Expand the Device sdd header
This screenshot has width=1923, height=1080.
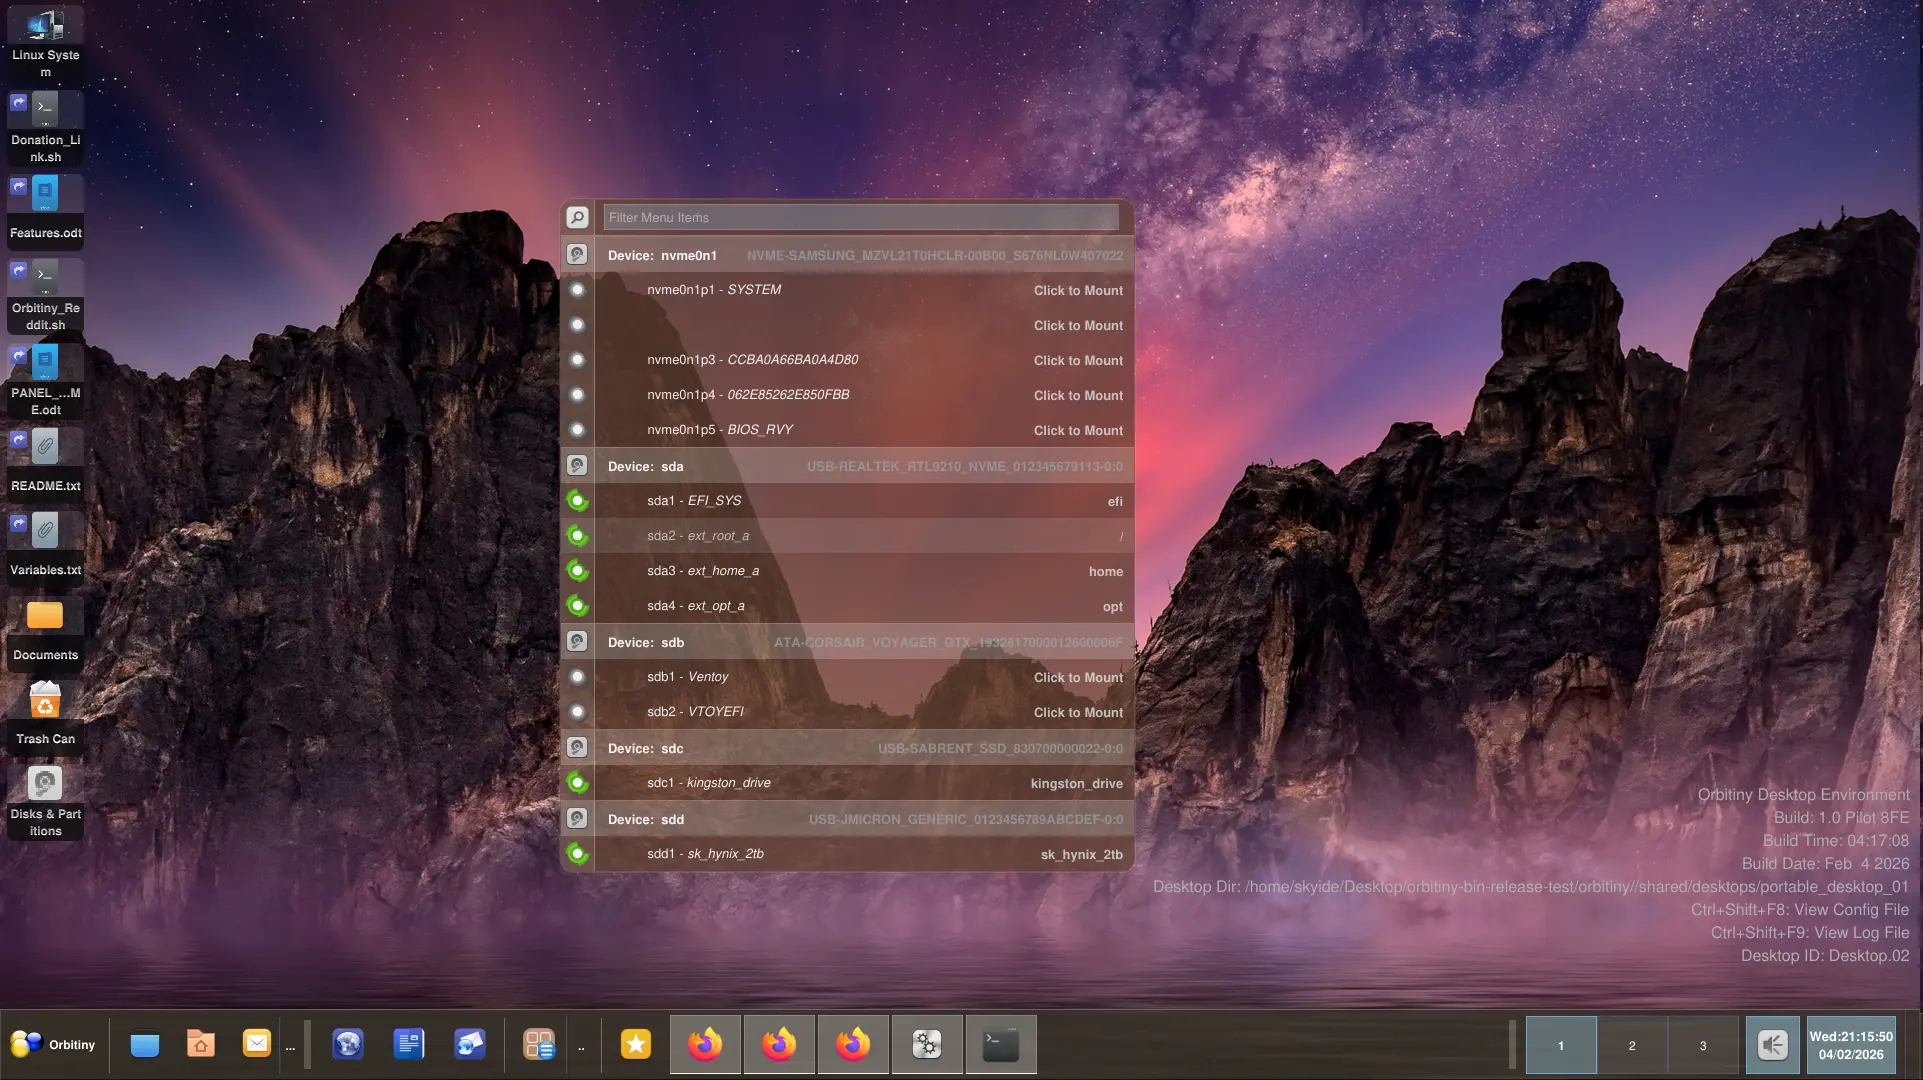coord(645,819)
